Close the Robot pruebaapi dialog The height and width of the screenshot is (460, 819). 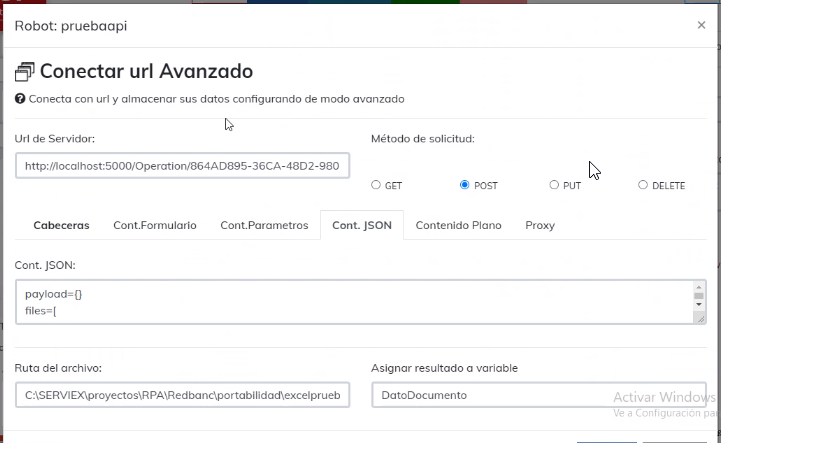pos(701,25)
